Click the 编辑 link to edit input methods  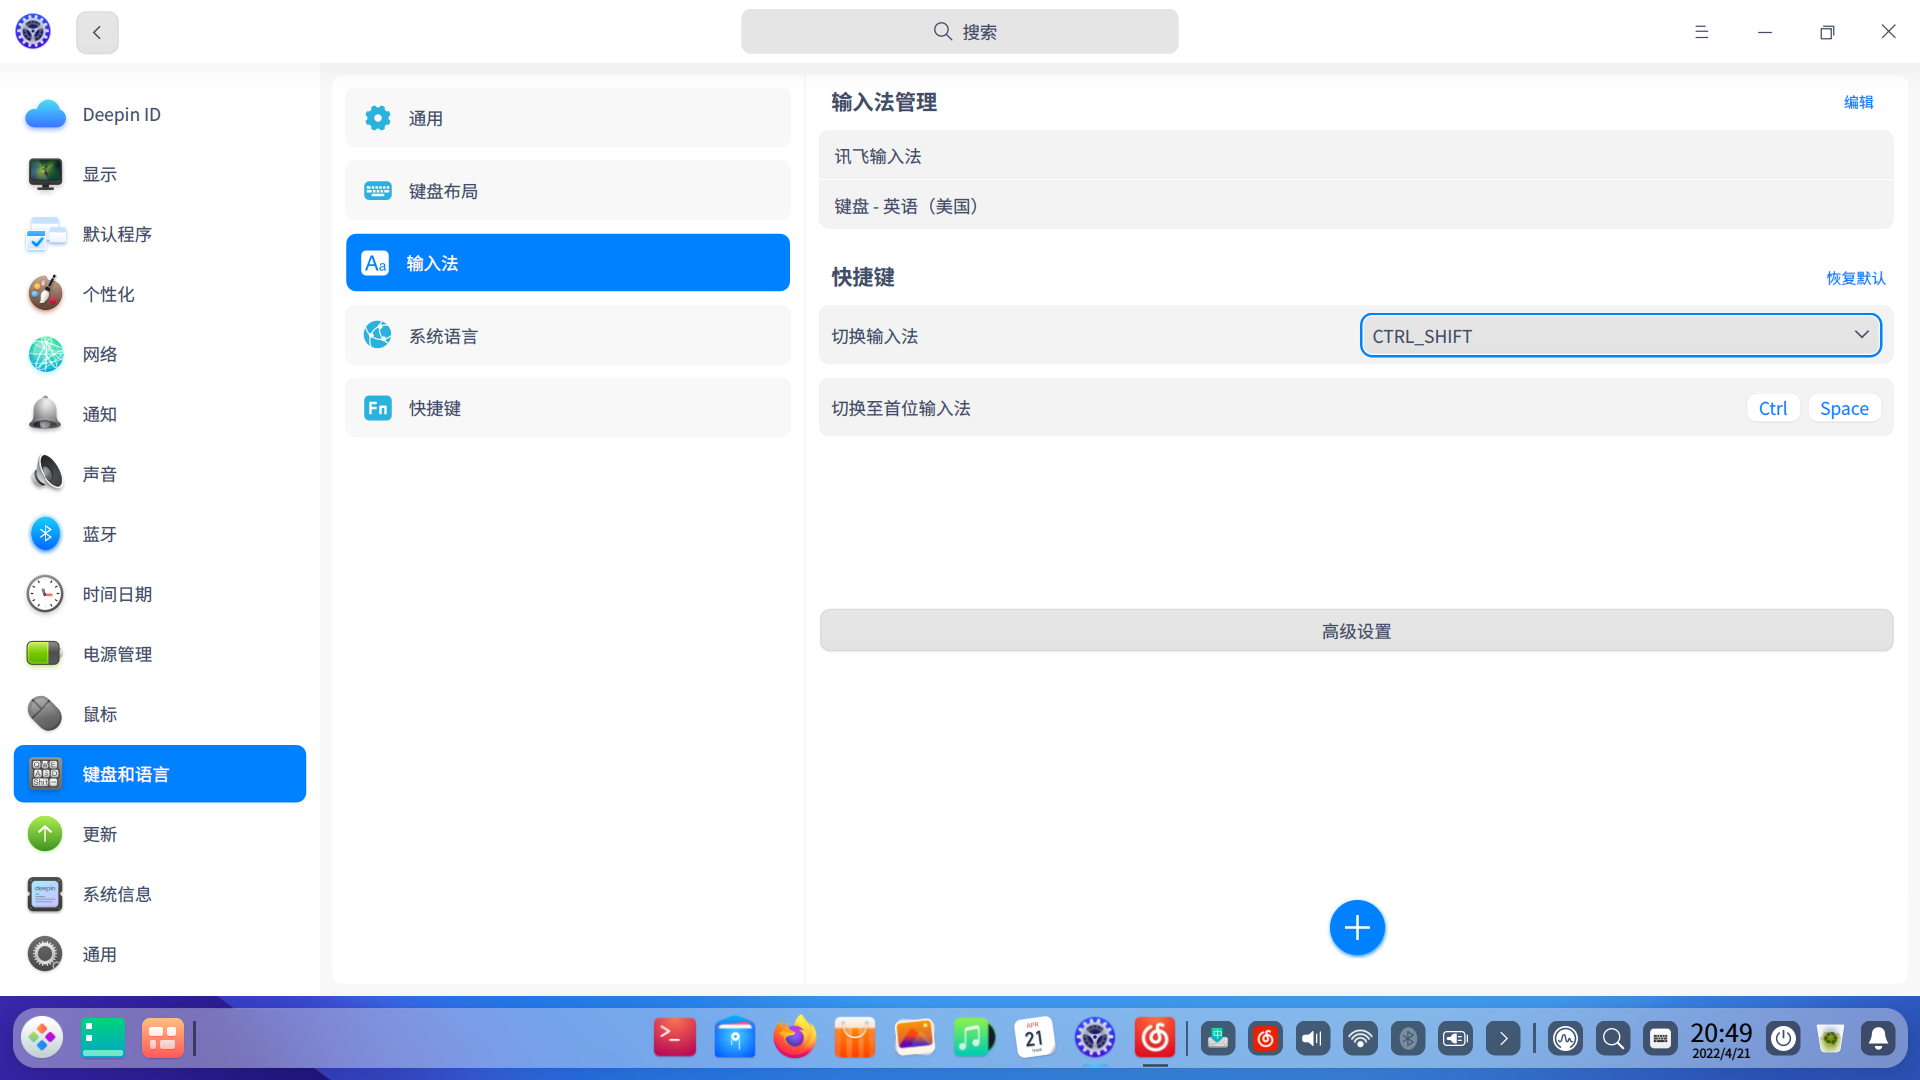click(1859, 101)
